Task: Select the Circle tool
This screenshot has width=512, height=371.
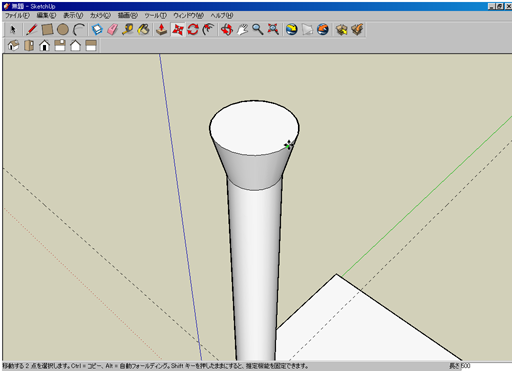Action: click(x=63, y=30)
